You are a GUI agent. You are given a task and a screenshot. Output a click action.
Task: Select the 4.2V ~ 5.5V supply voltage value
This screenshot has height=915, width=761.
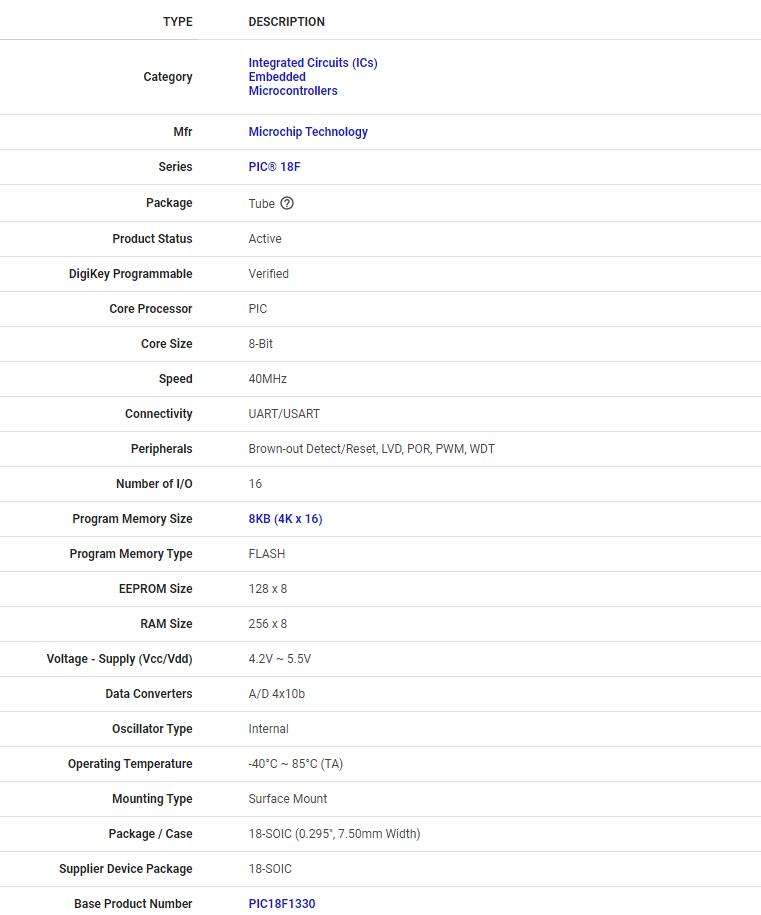point(280,659)
